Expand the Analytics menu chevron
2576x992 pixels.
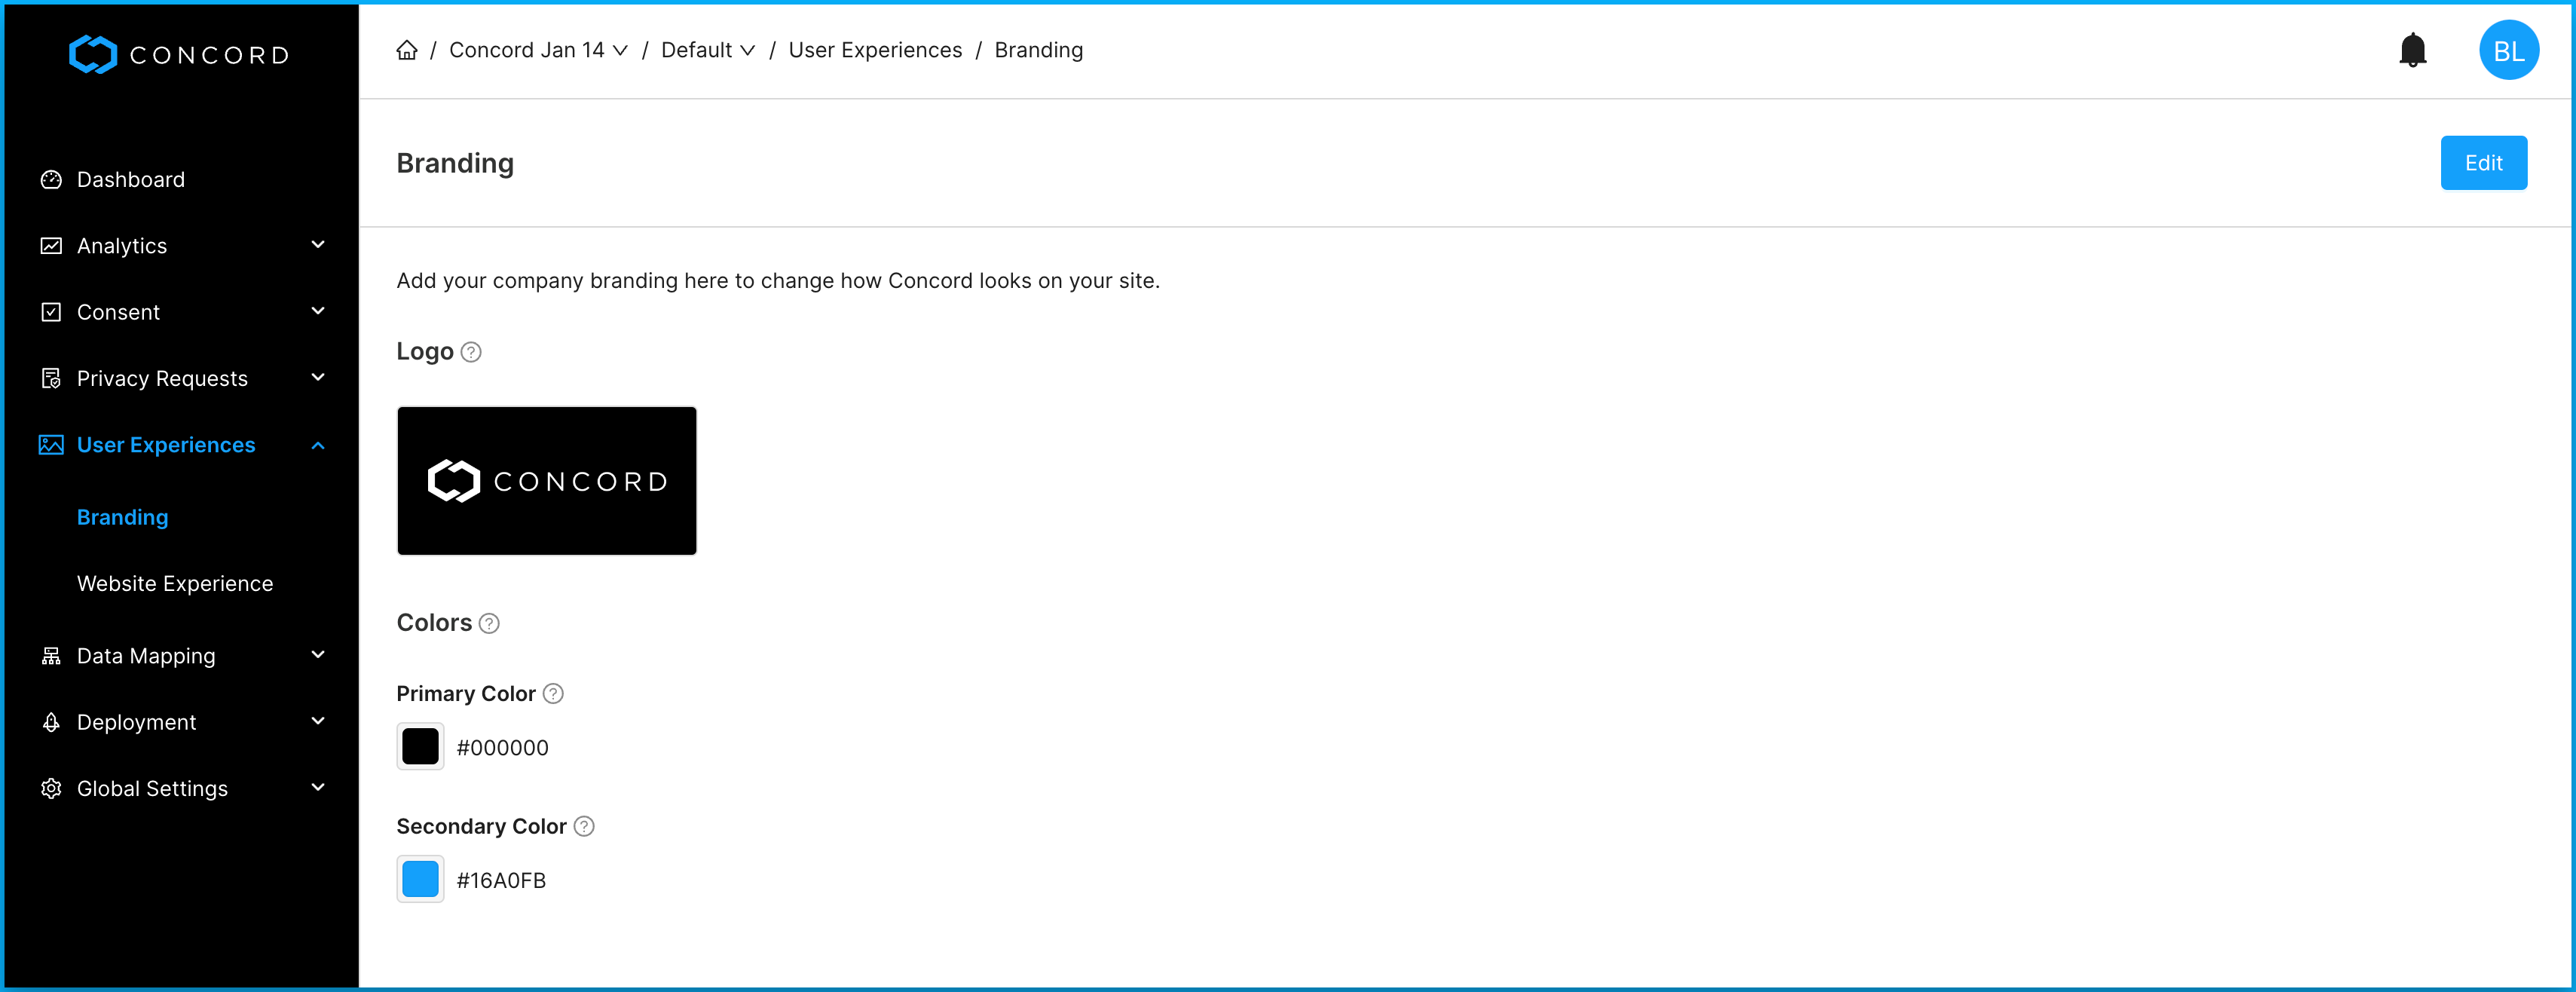(318, 245)
